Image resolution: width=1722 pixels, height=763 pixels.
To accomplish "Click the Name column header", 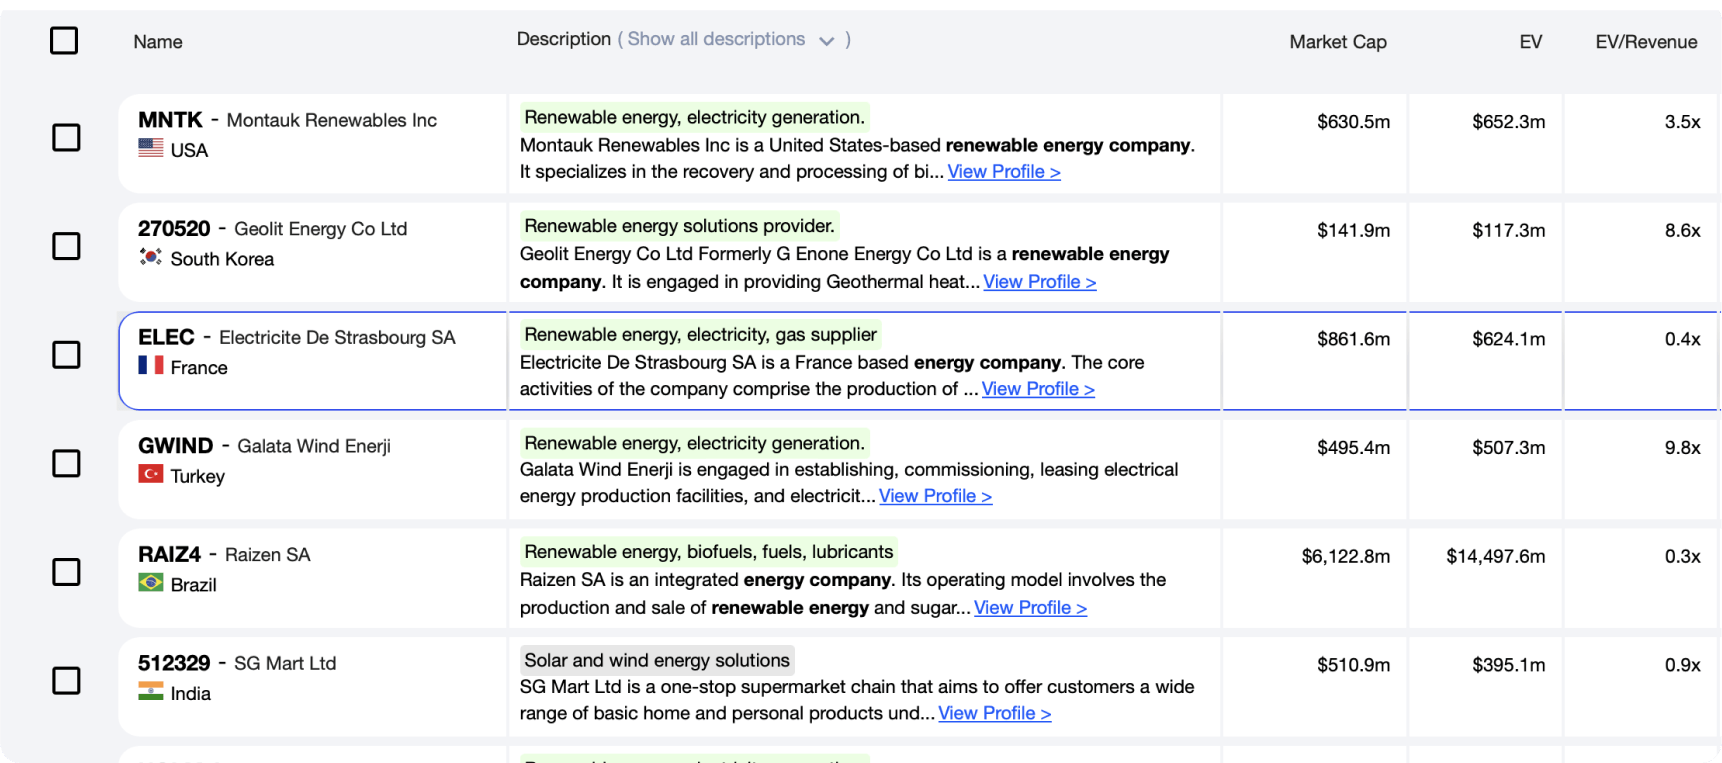I will (158, 42).
